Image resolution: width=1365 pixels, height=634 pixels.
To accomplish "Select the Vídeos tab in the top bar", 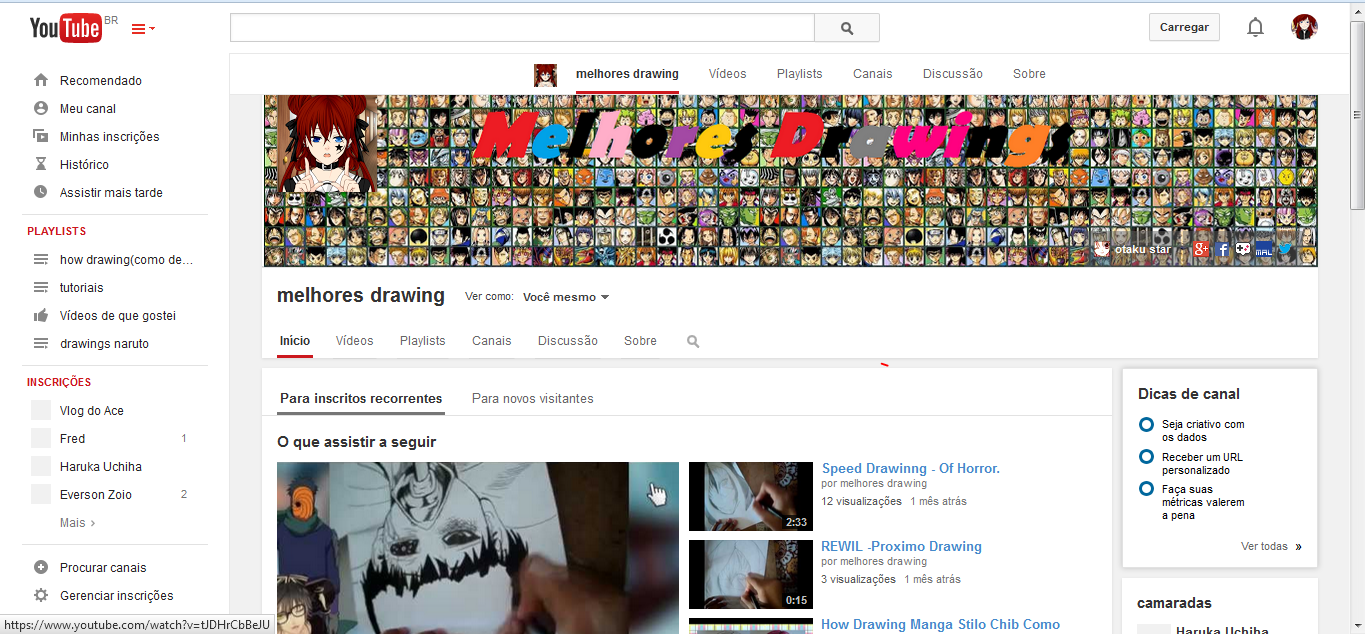I will pos(727,74).
